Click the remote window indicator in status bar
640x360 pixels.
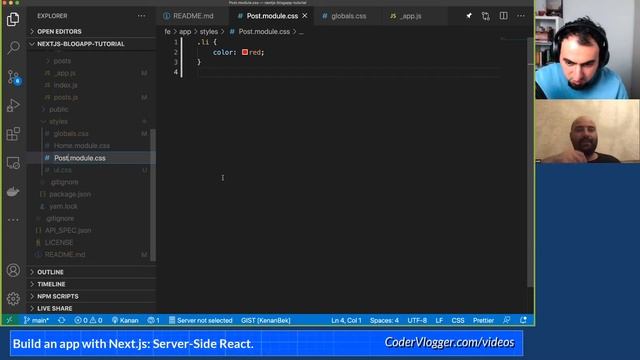coord(9,320)
